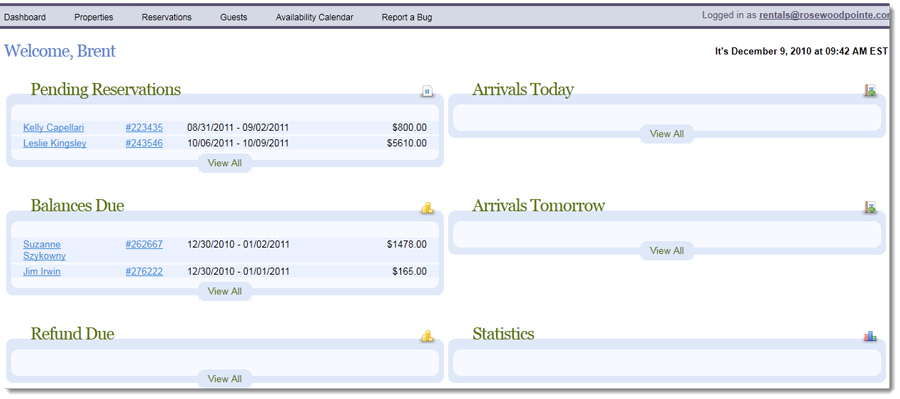Click the $5610.00 amount

407,143
